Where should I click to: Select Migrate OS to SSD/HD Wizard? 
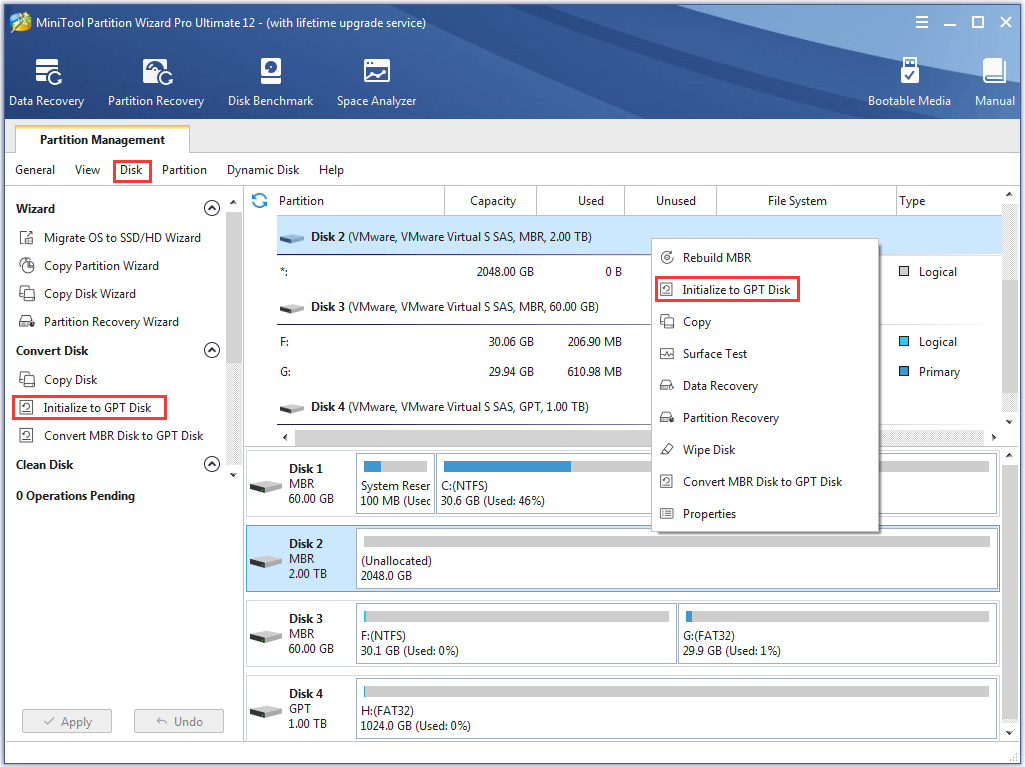pyautogui.click(x=121, y=238)
